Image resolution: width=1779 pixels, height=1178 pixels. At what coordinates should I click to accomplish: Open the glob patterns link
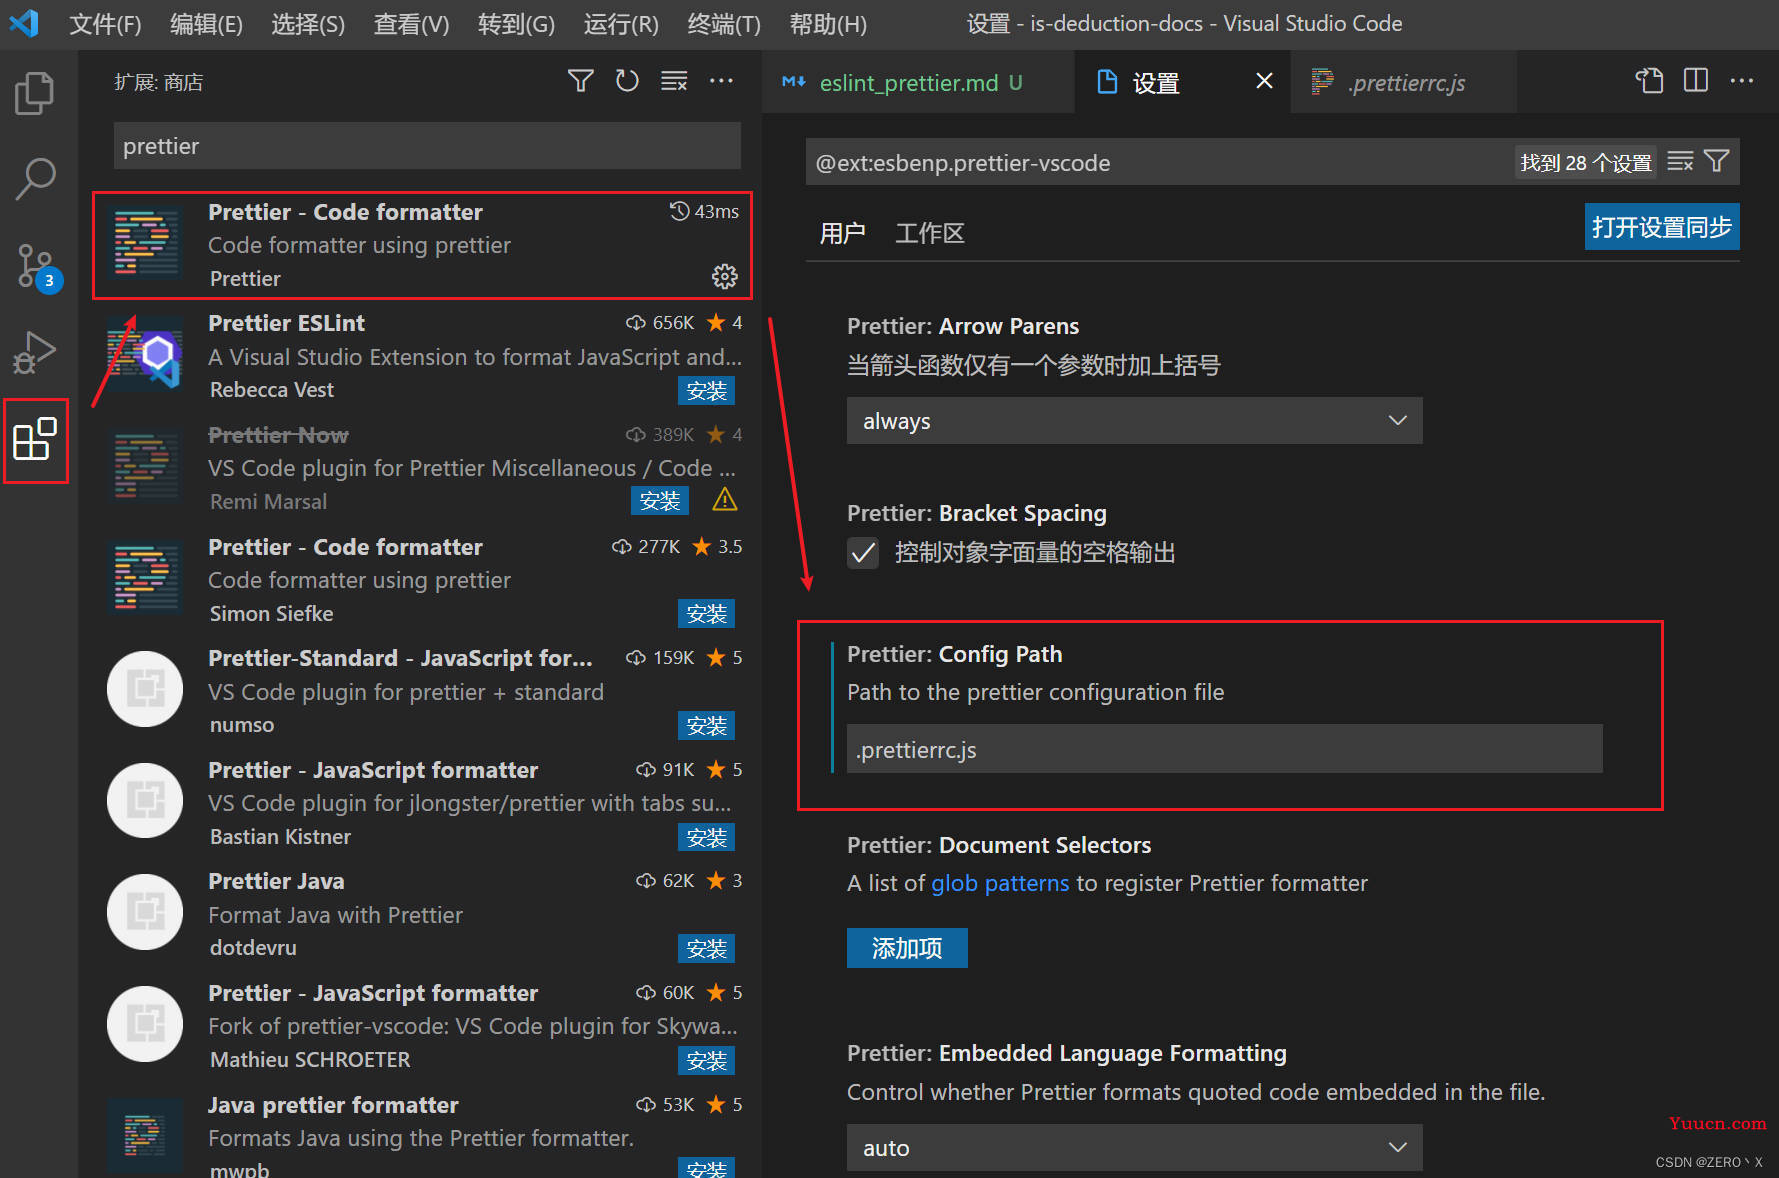pyautogui.click(x=1000, y=883)
